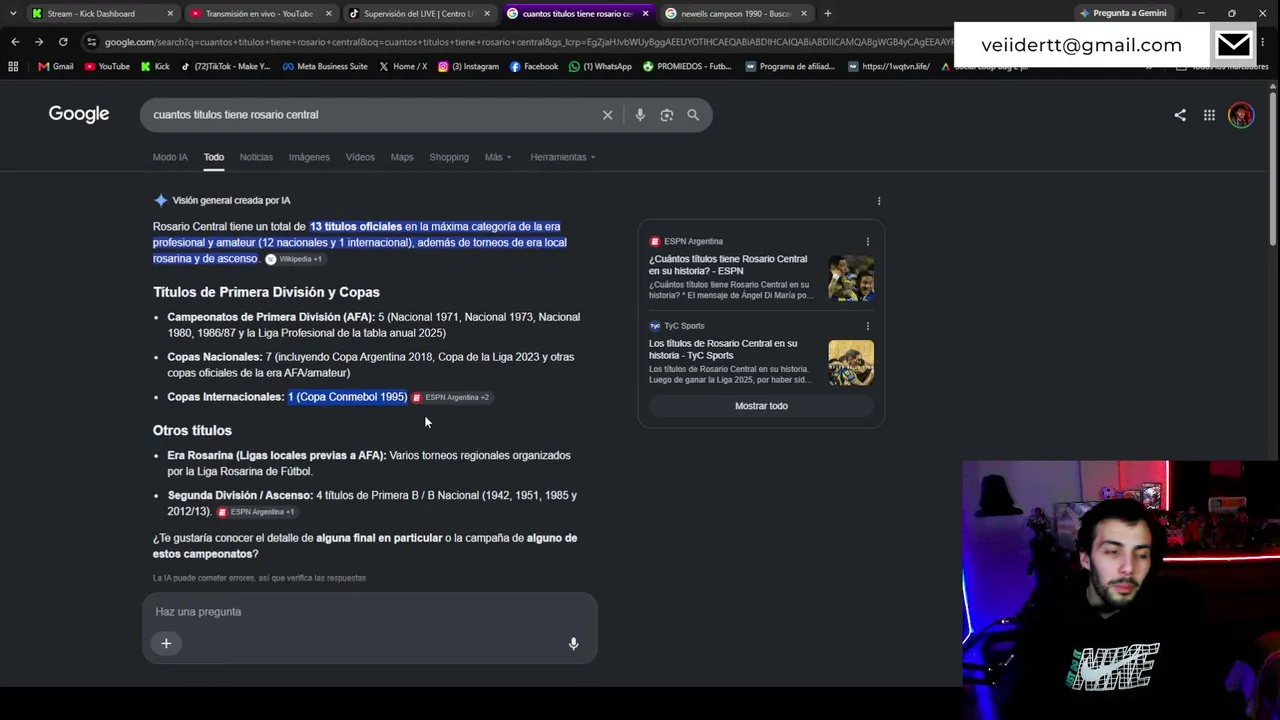1280x720 pixels.
Task: Open options for the TyC Sports source
Action: coord(868,326)
